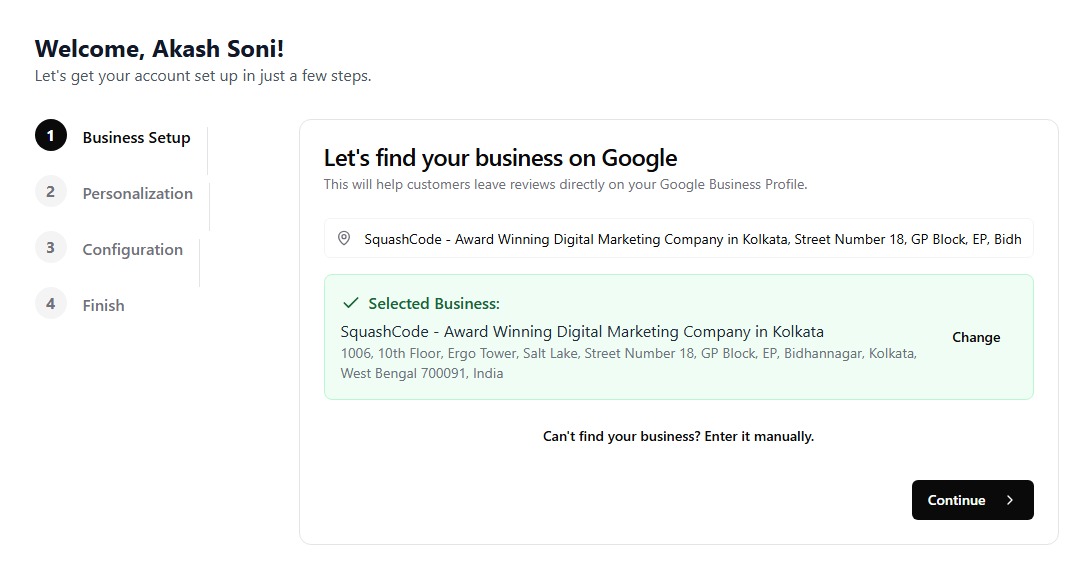Focus the business search input field
The height and width of the screenshot is (577, 1081).
click(690, 239)
